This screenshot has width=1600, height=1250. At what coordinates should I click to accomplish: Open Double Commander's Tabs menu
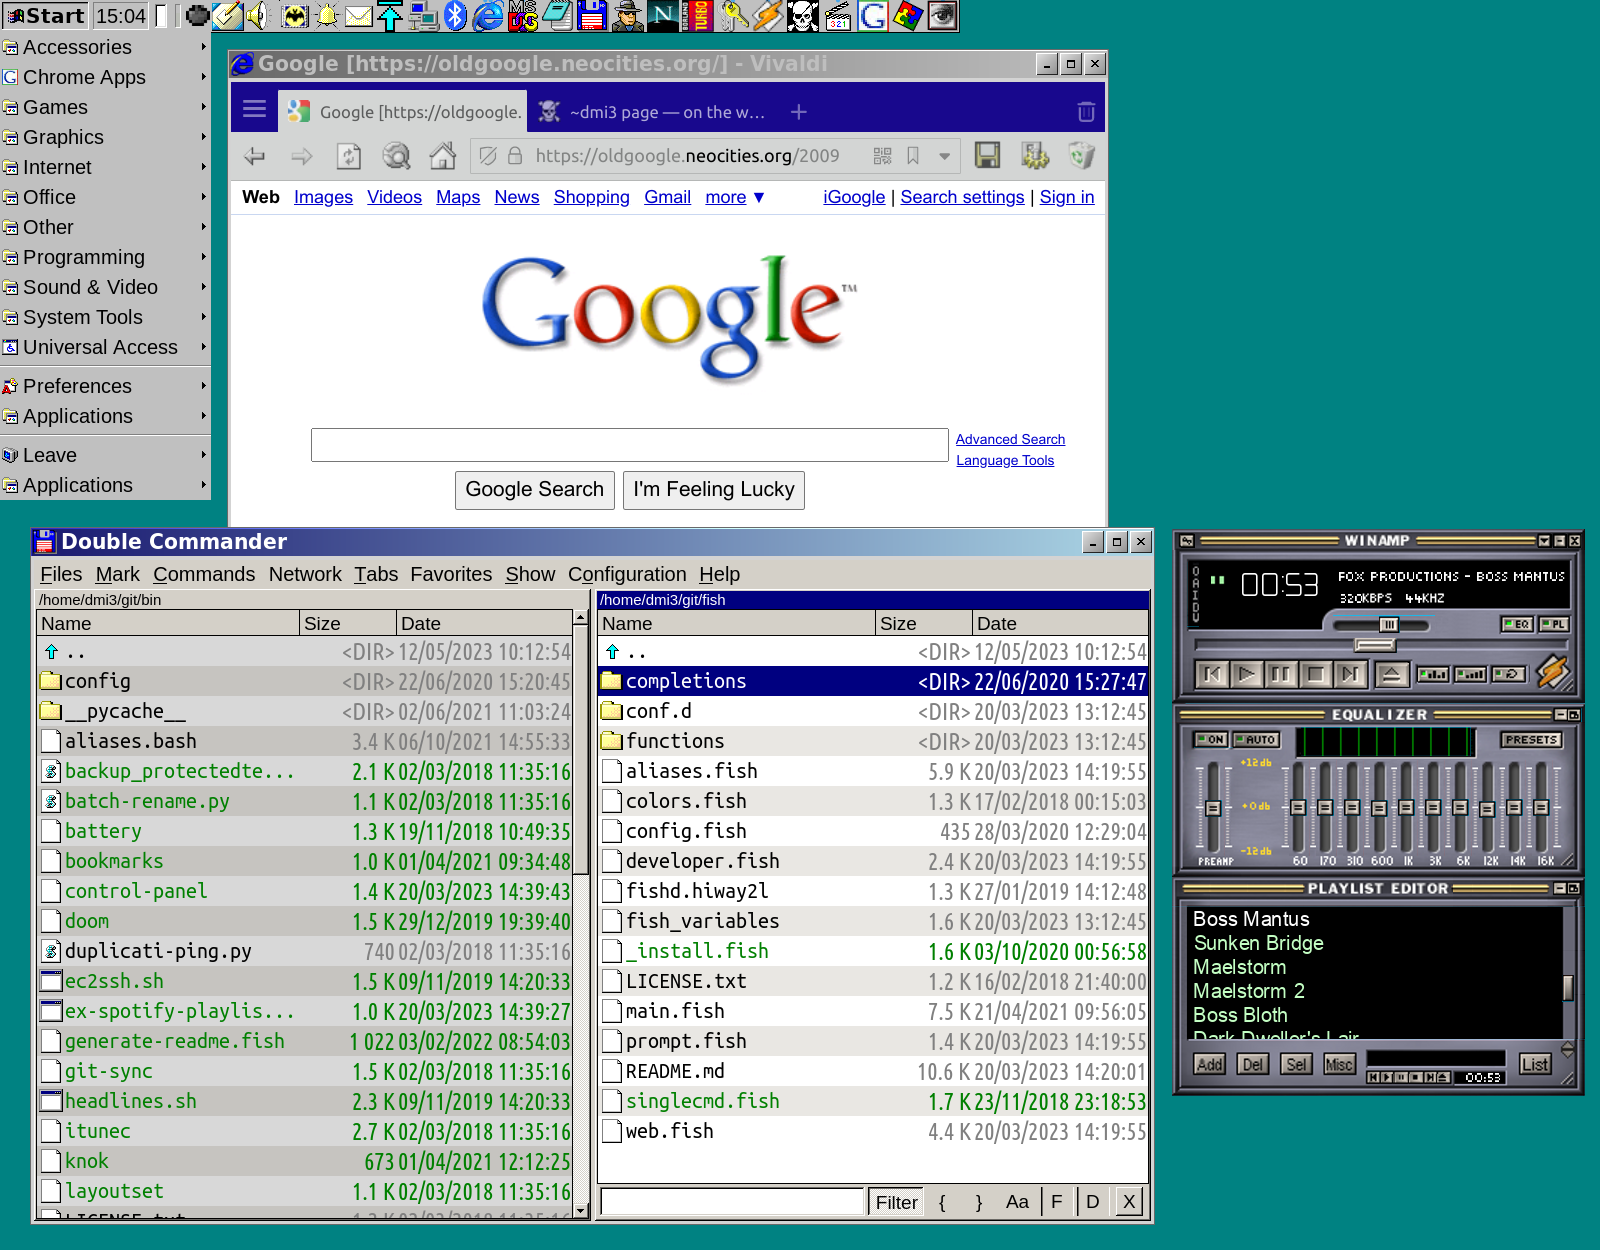pos(376,574)
